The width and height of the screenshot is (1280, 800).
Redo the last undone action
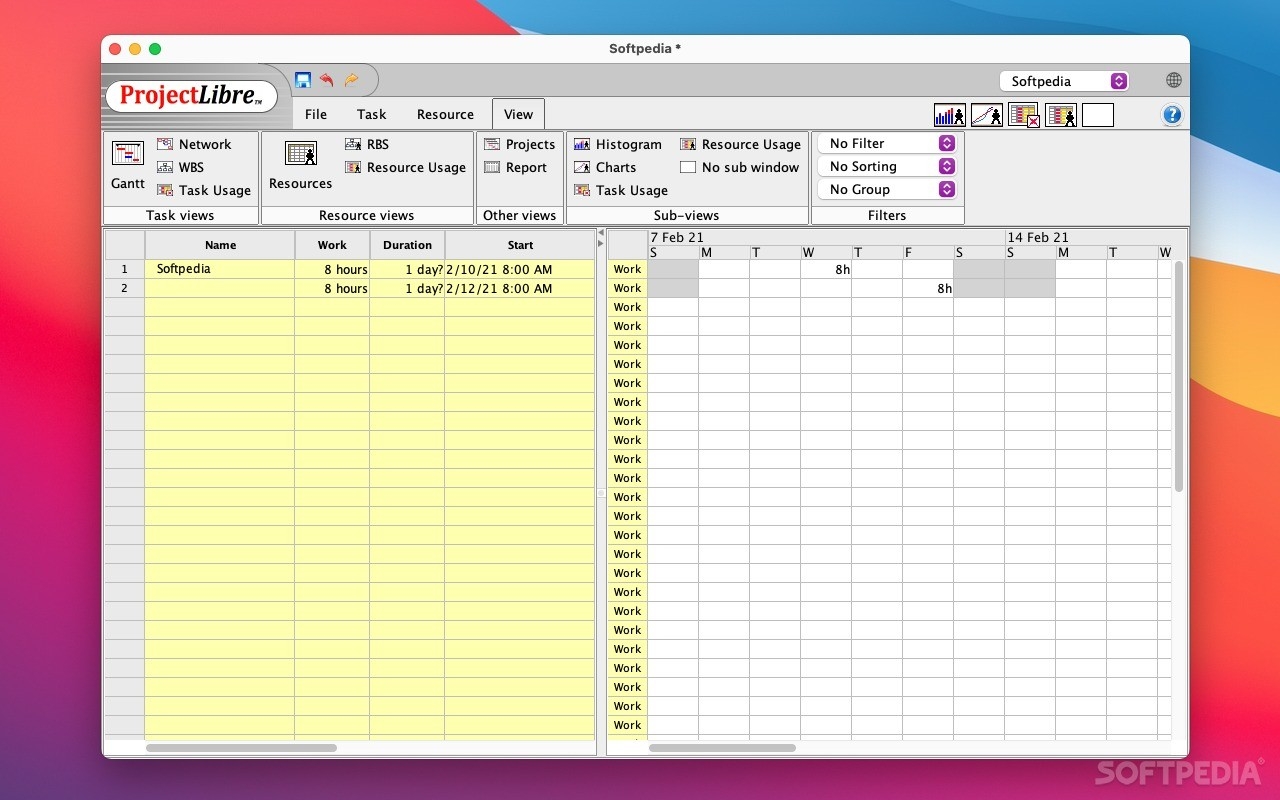coord(351,80)
